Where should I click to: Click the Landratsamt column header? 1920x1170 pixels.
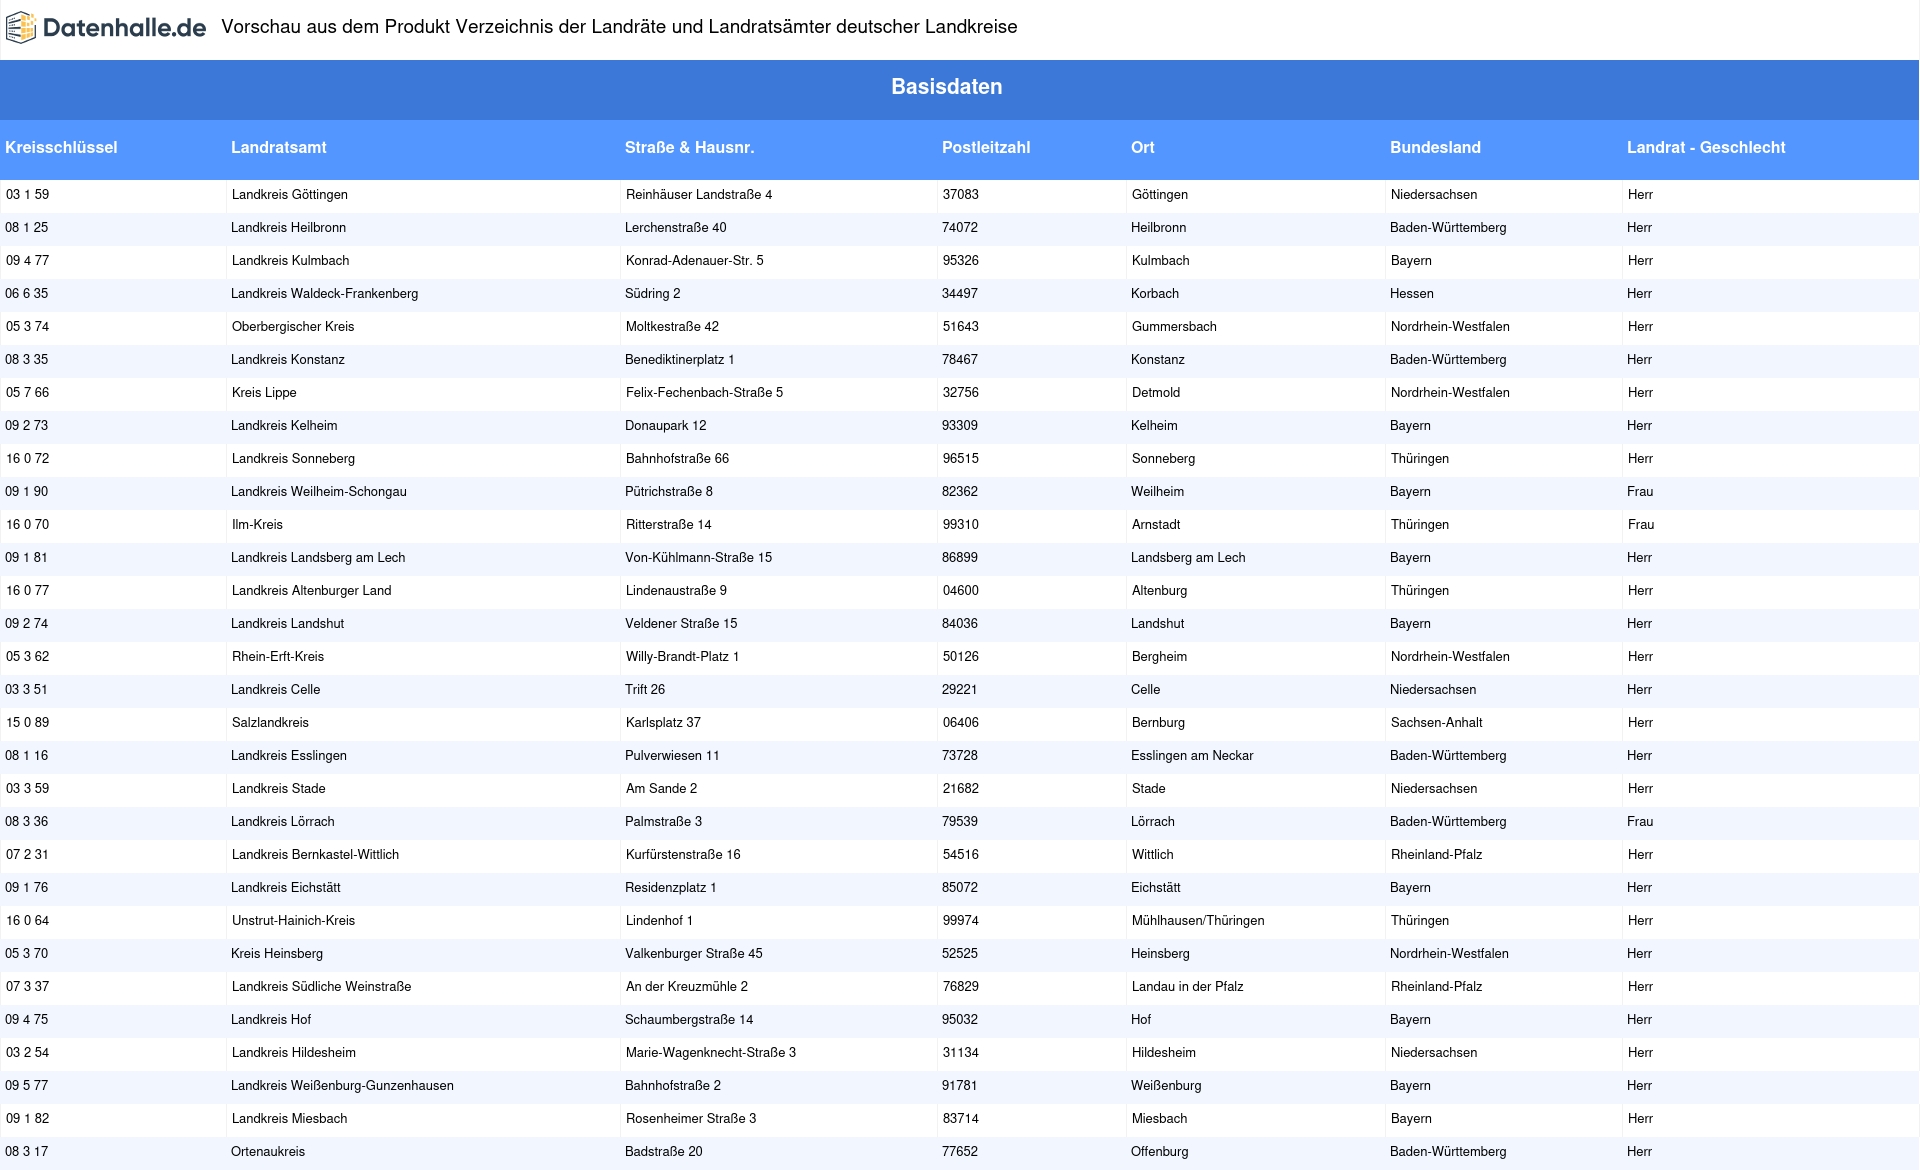point(278,147)
